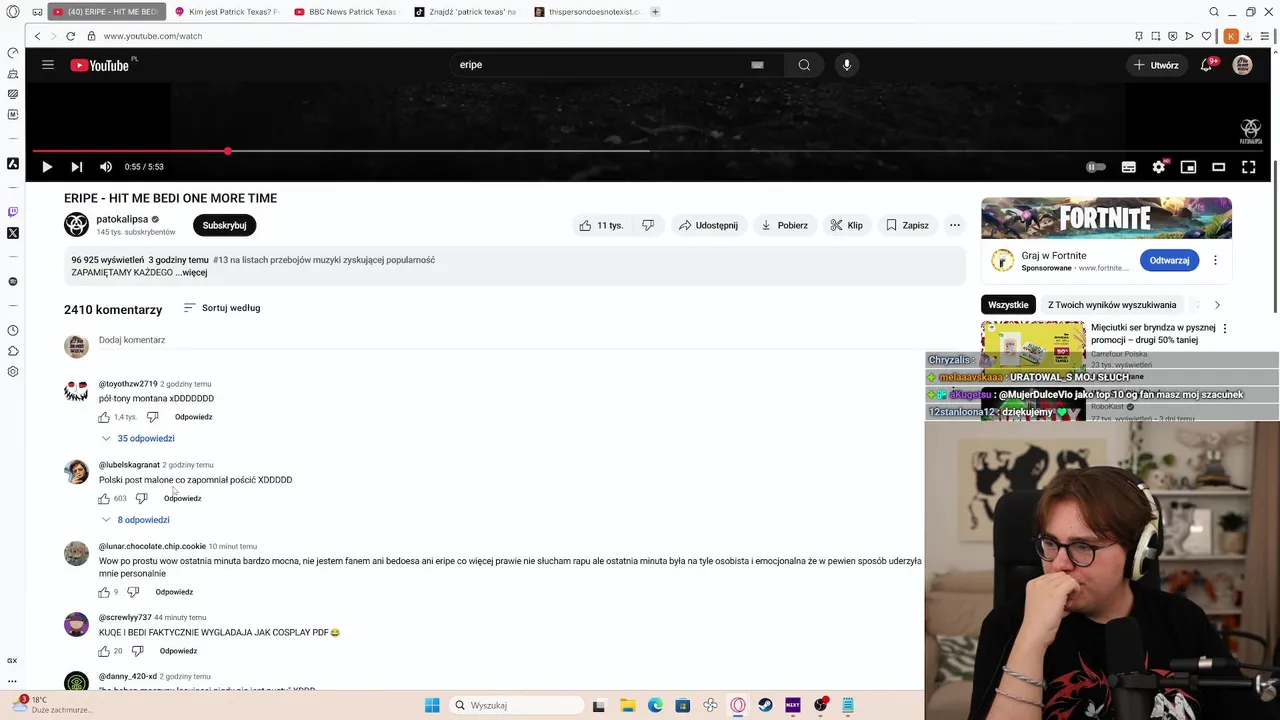Screen dimensions: 1280x720
Task: Open three-dot options of the Fortnite ad
Action: click(x=1215, y=260)
